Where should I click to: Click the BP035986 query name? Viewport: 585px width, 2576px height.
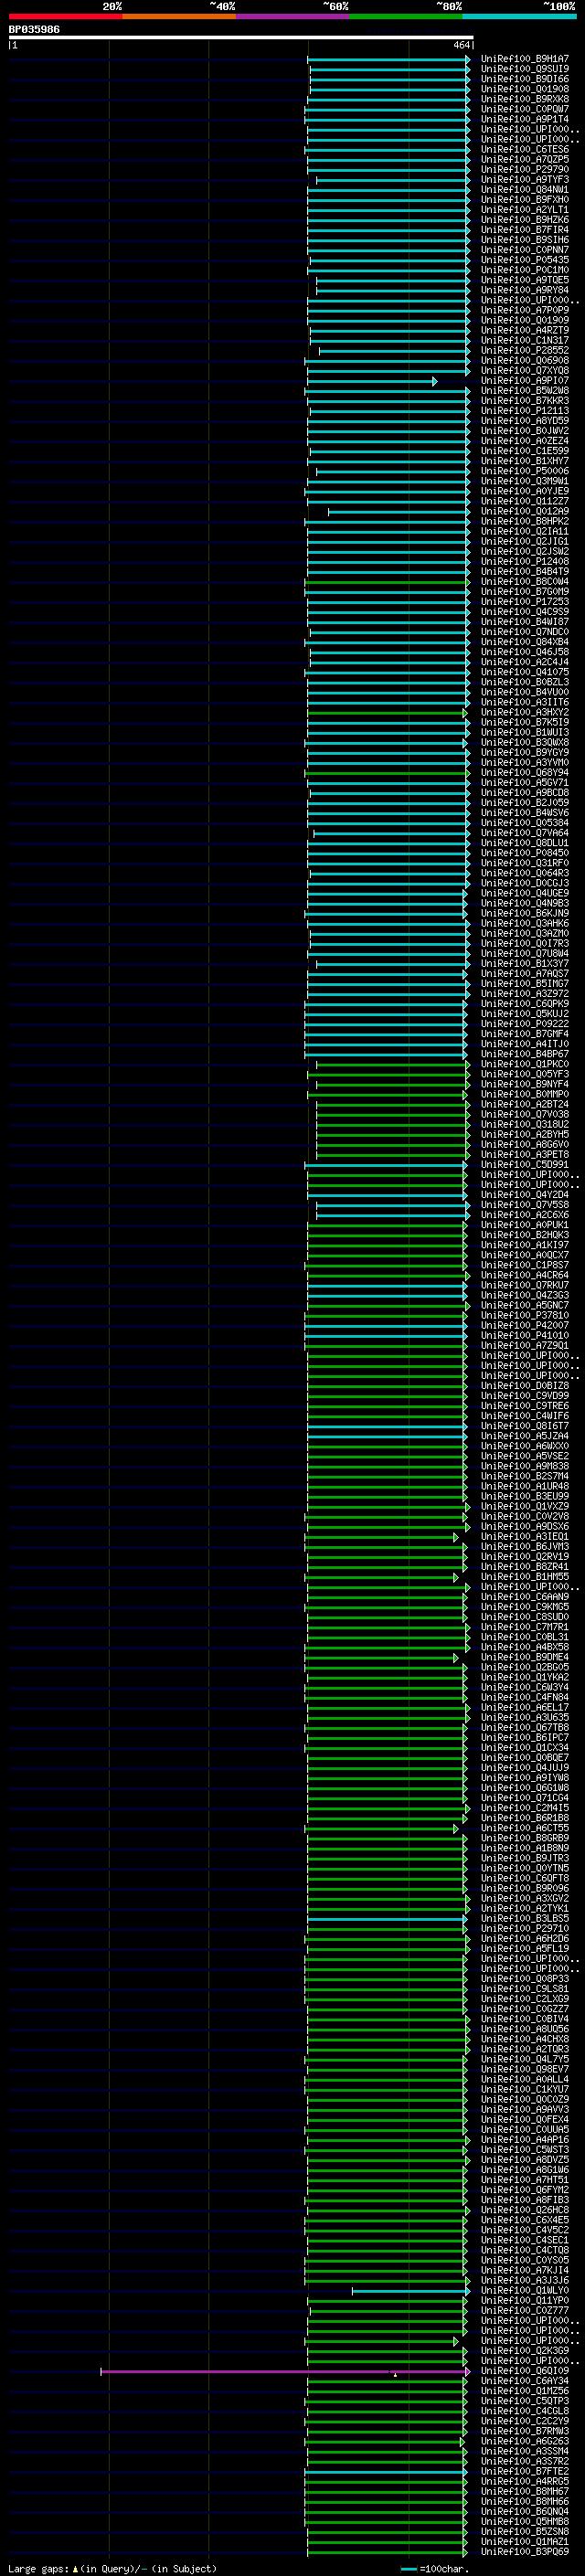click(34, 29)
